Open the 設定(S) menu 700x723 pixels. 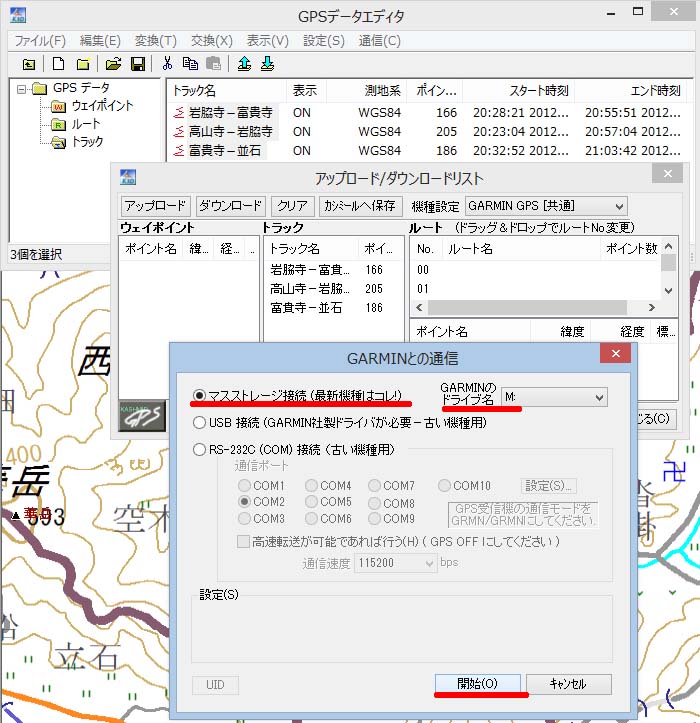click(324, 41)
